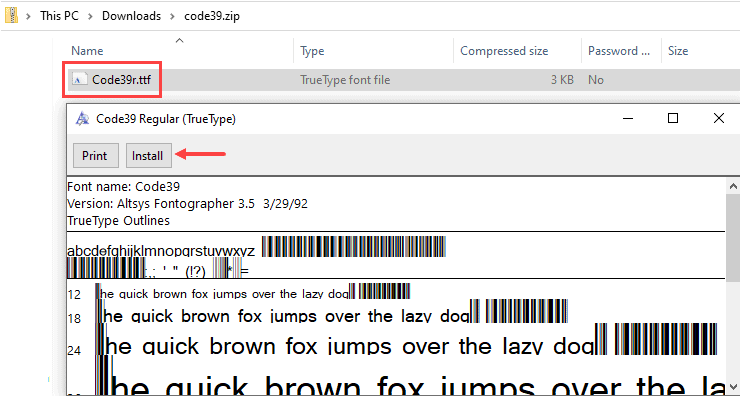The image size is (740, 396).
Task: Click the 18 point sample label
Action: (74, 319)
